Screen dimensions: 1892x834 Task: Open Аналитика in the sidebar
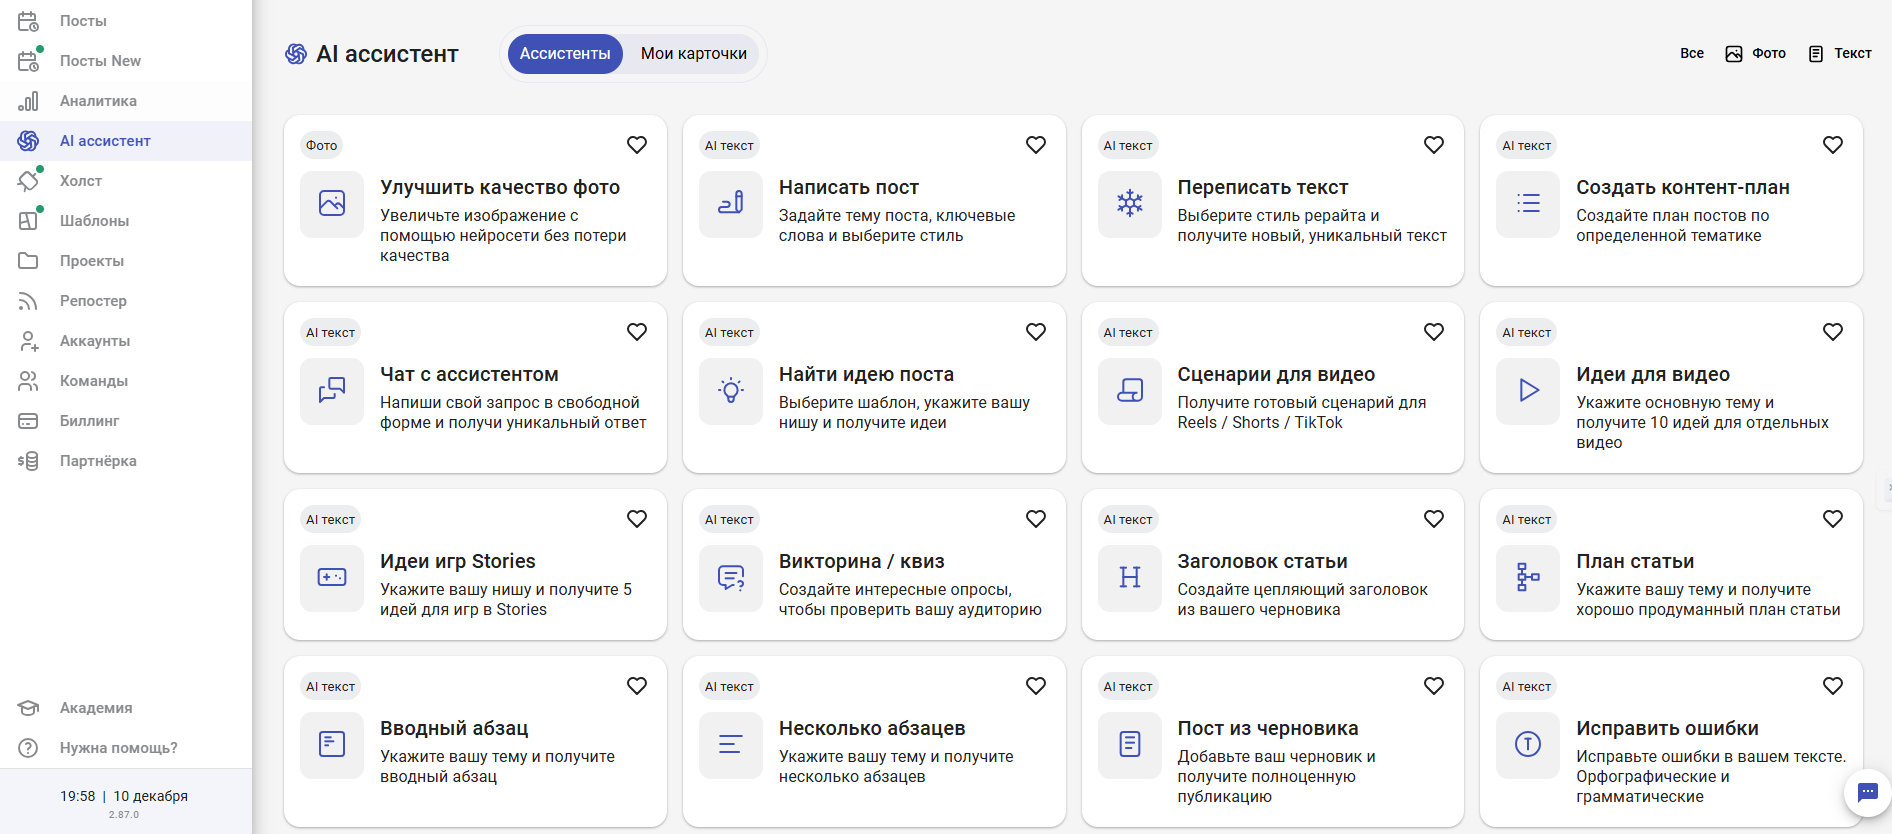coord(98,101)
